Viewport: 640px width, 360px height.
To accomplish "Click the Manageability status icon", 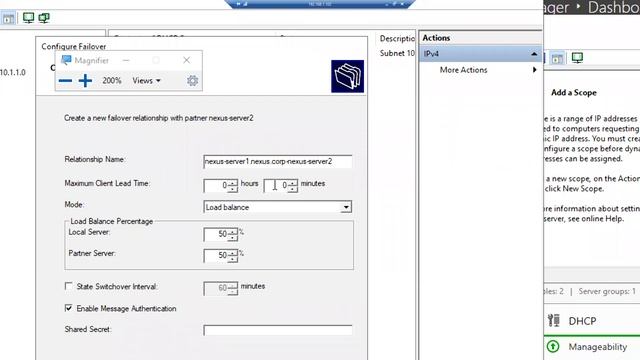I will point(553,347).
